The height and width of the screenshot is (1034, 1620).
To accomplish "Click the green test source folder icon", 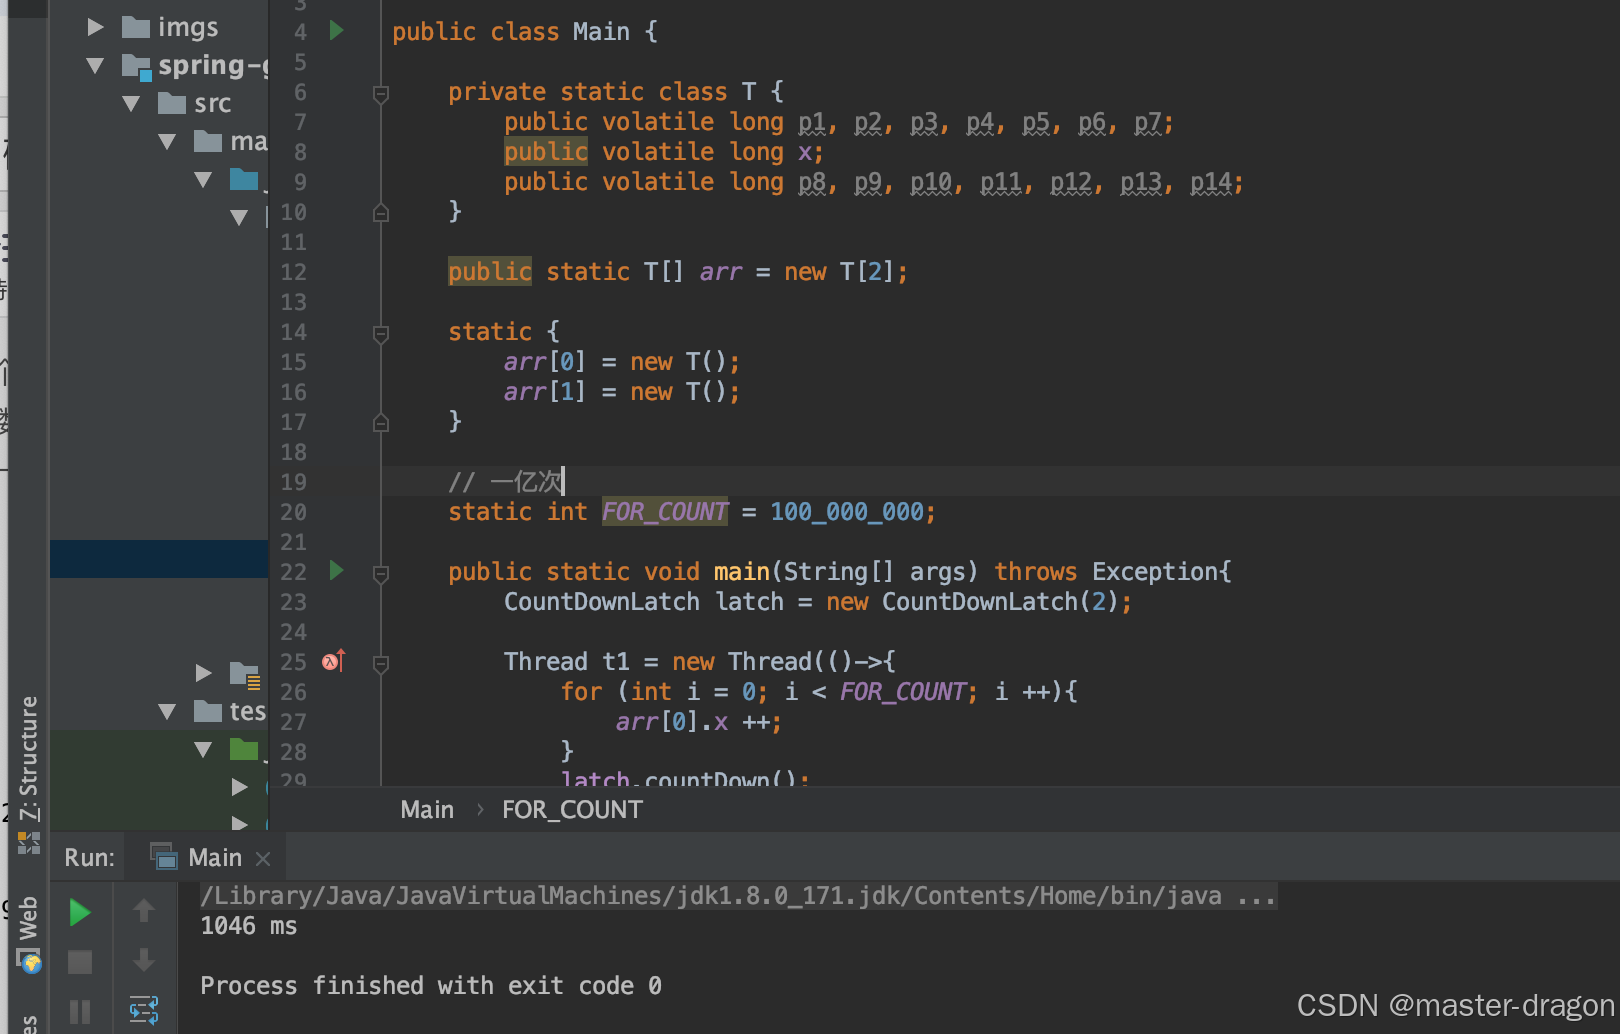I will (x=244, y=749).
